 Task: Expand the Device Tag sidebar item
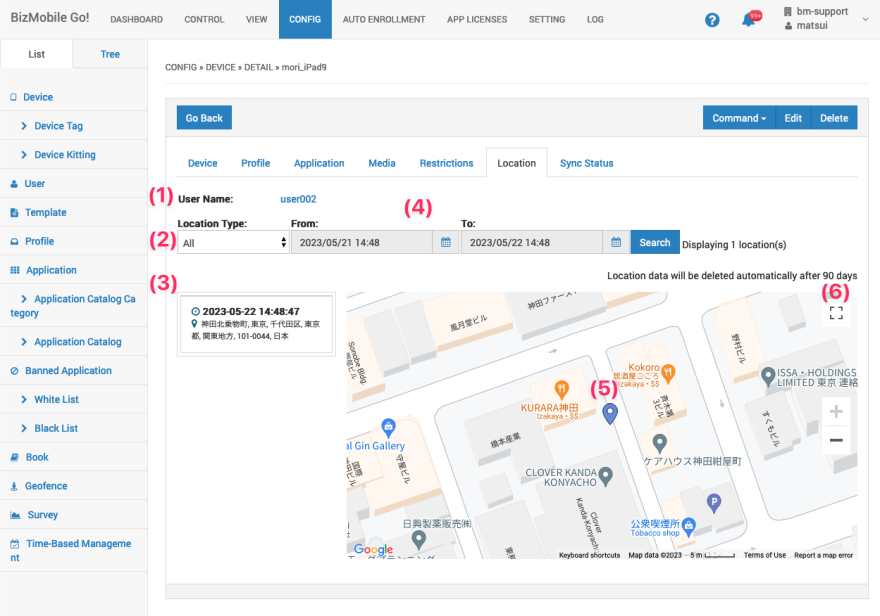point(58,126)
